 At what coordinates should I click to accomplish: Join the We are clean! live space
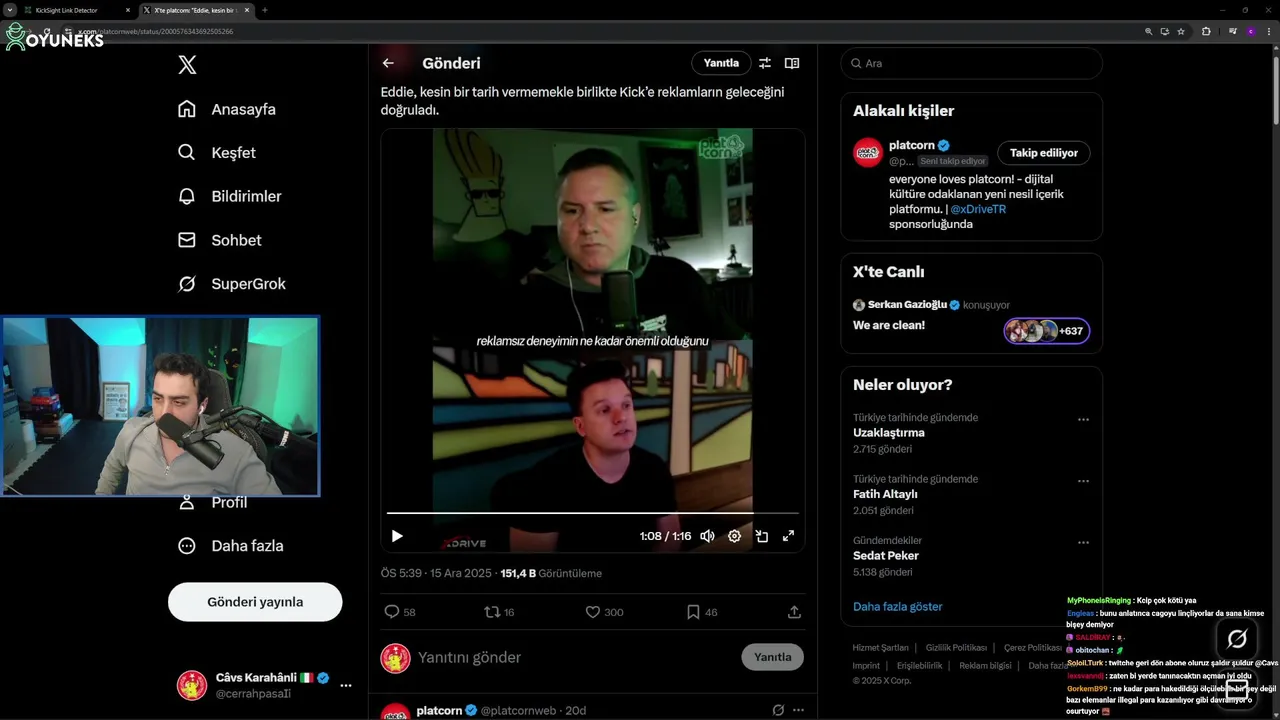point(889,325)
